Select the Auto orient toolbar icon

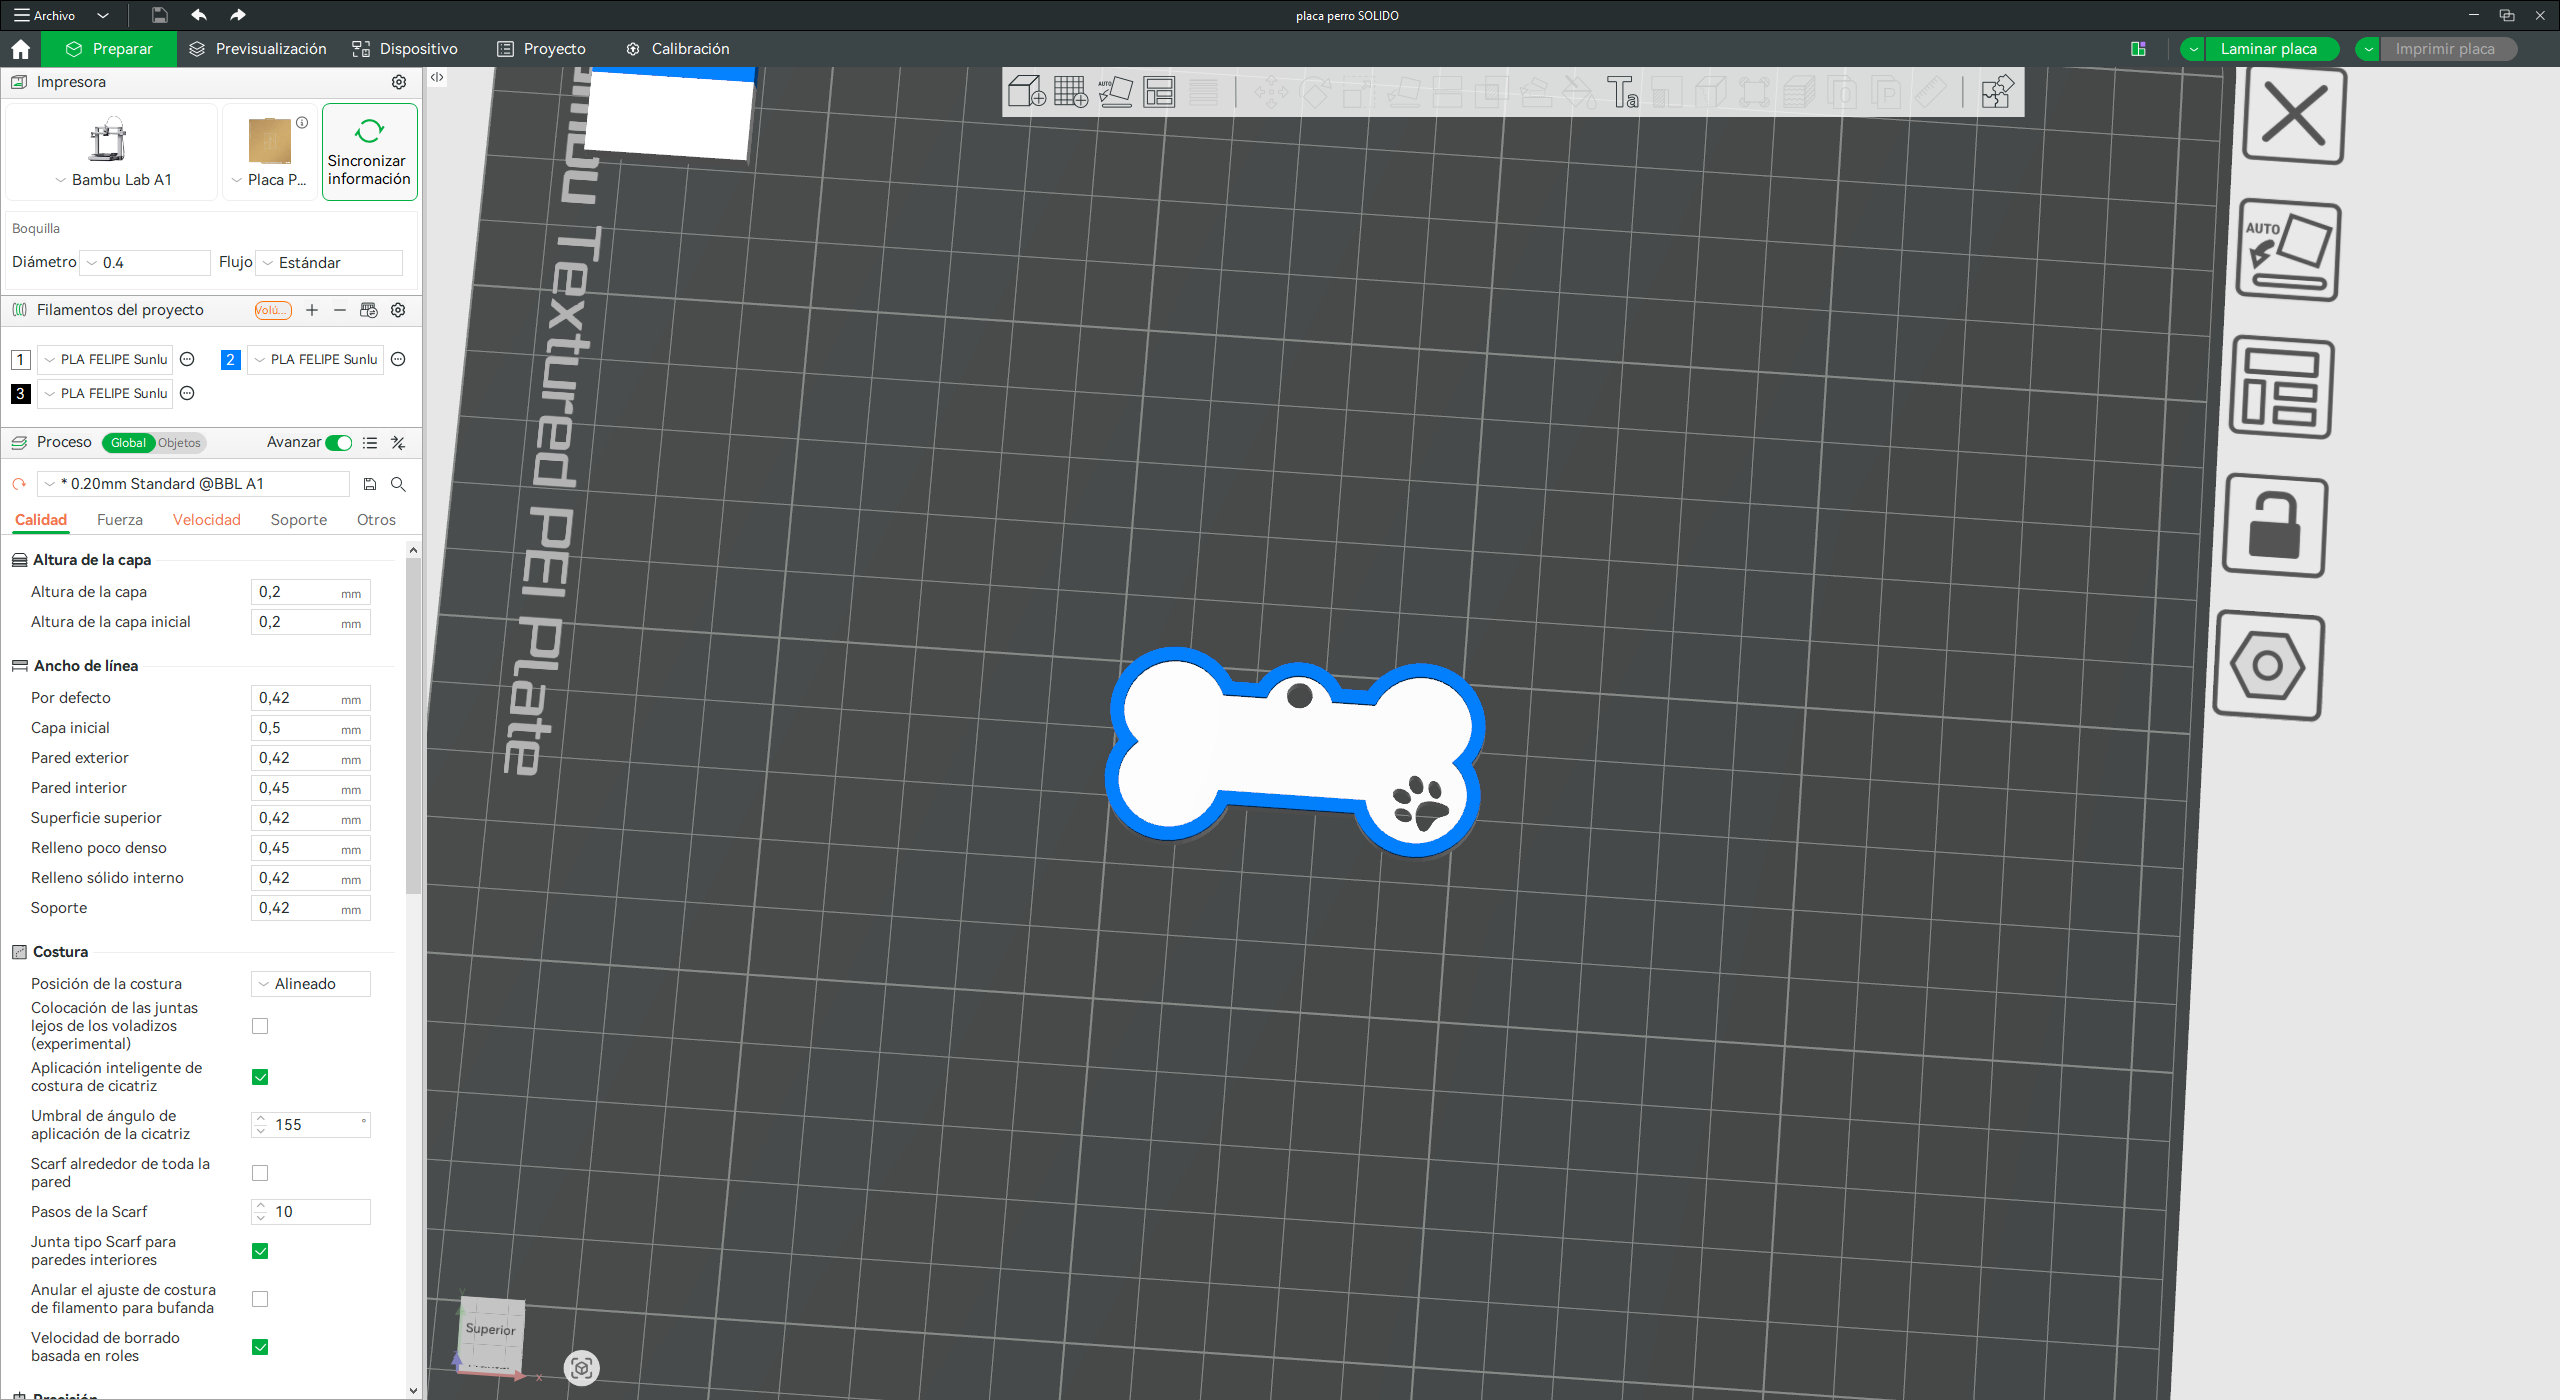pyautogui.click(x=1115, y=92)
